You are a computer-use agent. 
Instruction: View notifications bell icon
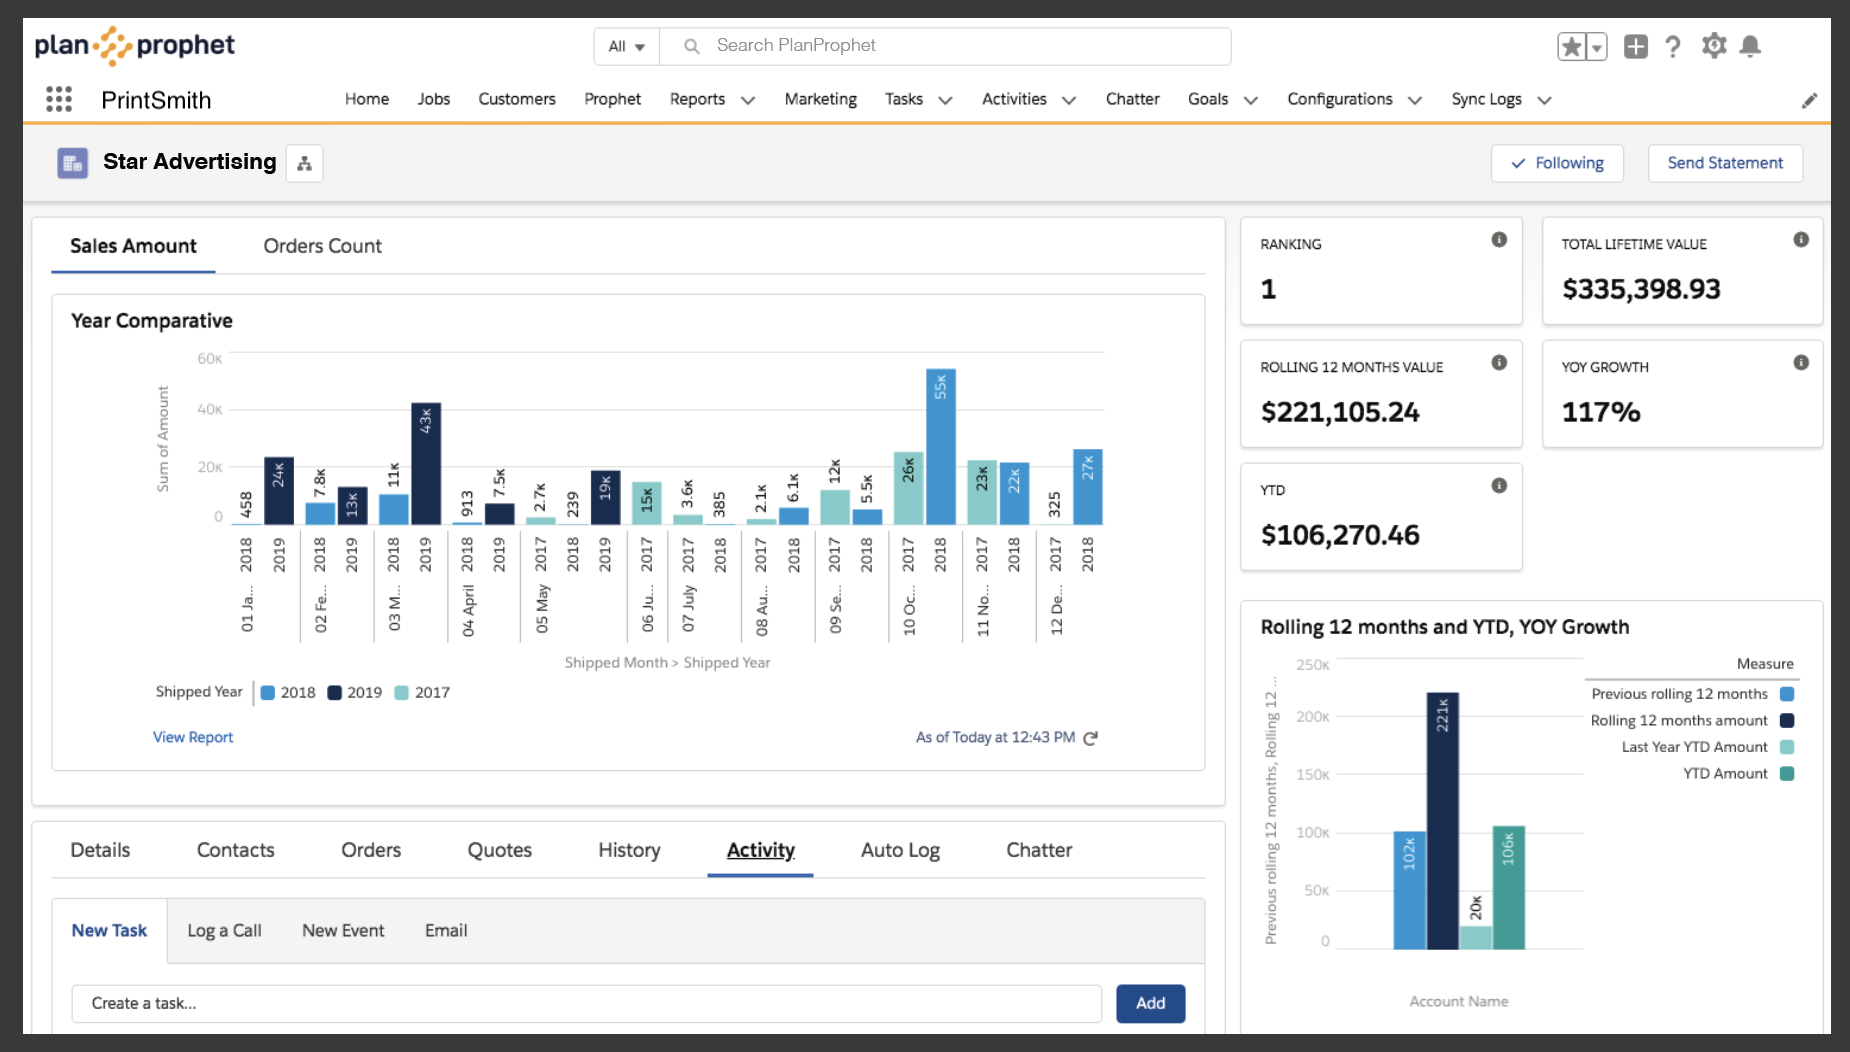coord(1750,47)
